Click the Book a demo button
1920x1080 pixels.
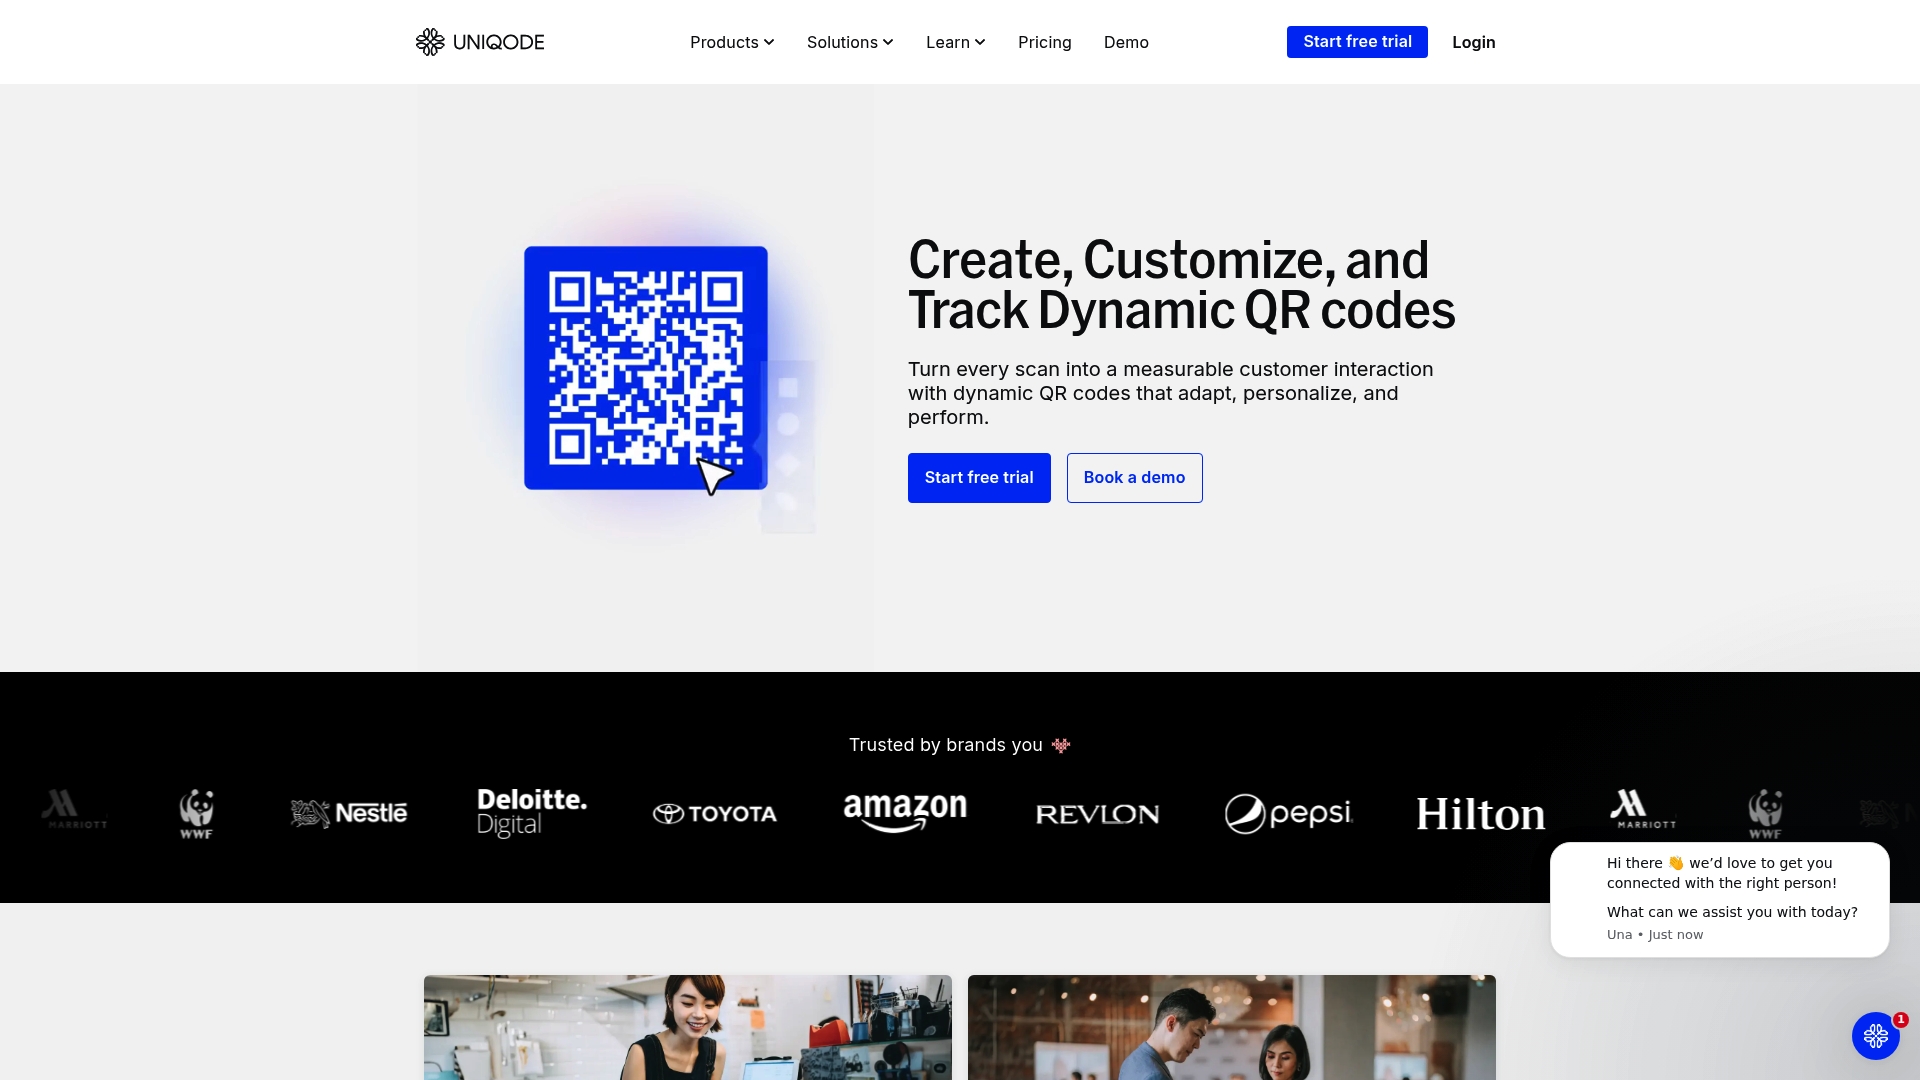click(1134, 478)
